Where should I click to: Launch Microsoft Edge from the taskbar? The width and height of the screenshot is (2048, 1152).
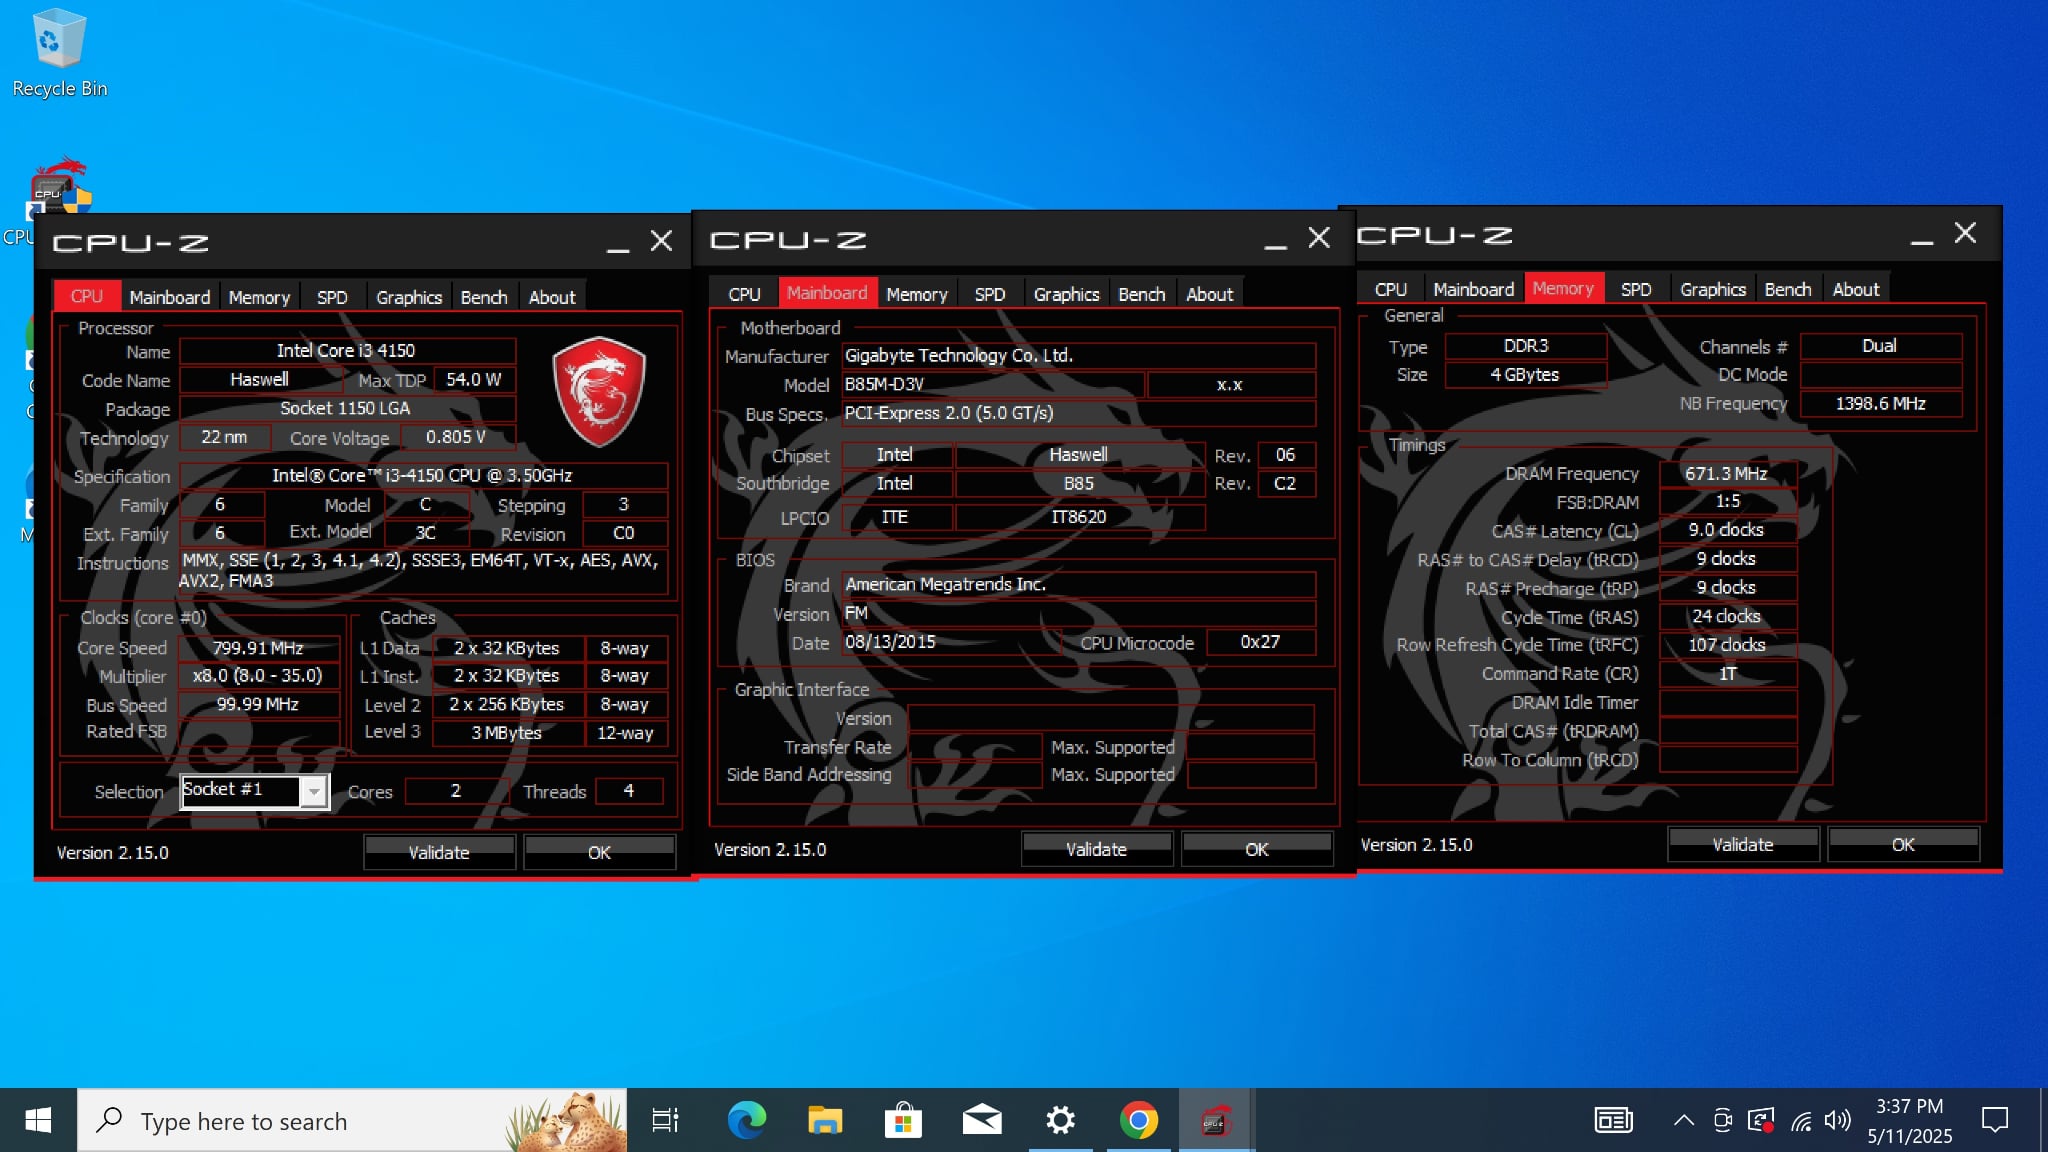point(746,1121)
